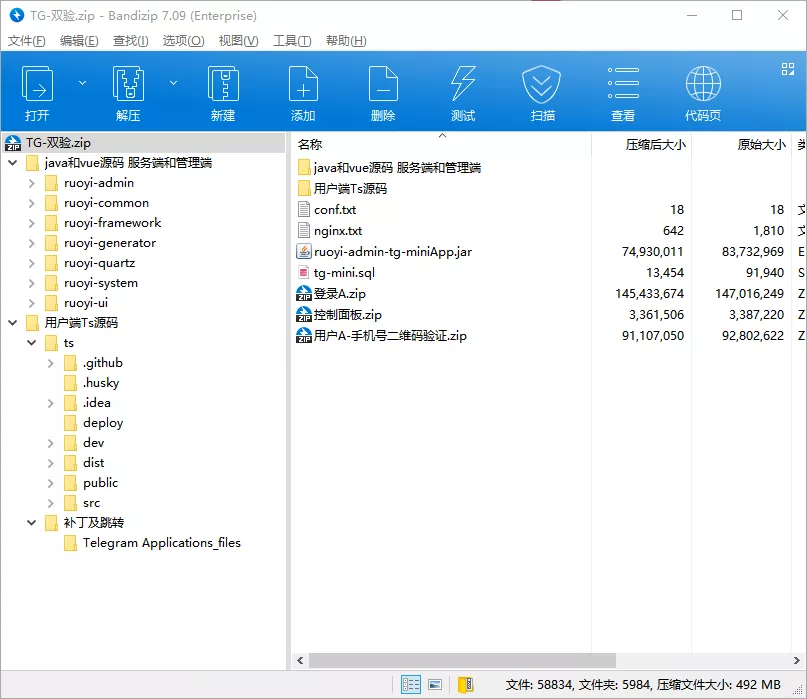807x699 pixels.
Task: Open the dropdown arrow next to 打开
Action: (82, 83)
